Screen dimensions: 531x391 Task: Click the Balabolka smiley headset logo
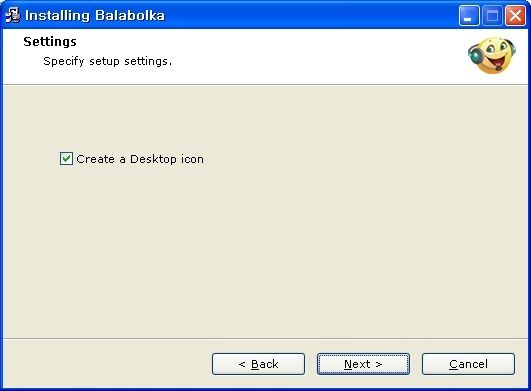pos(492,55)
